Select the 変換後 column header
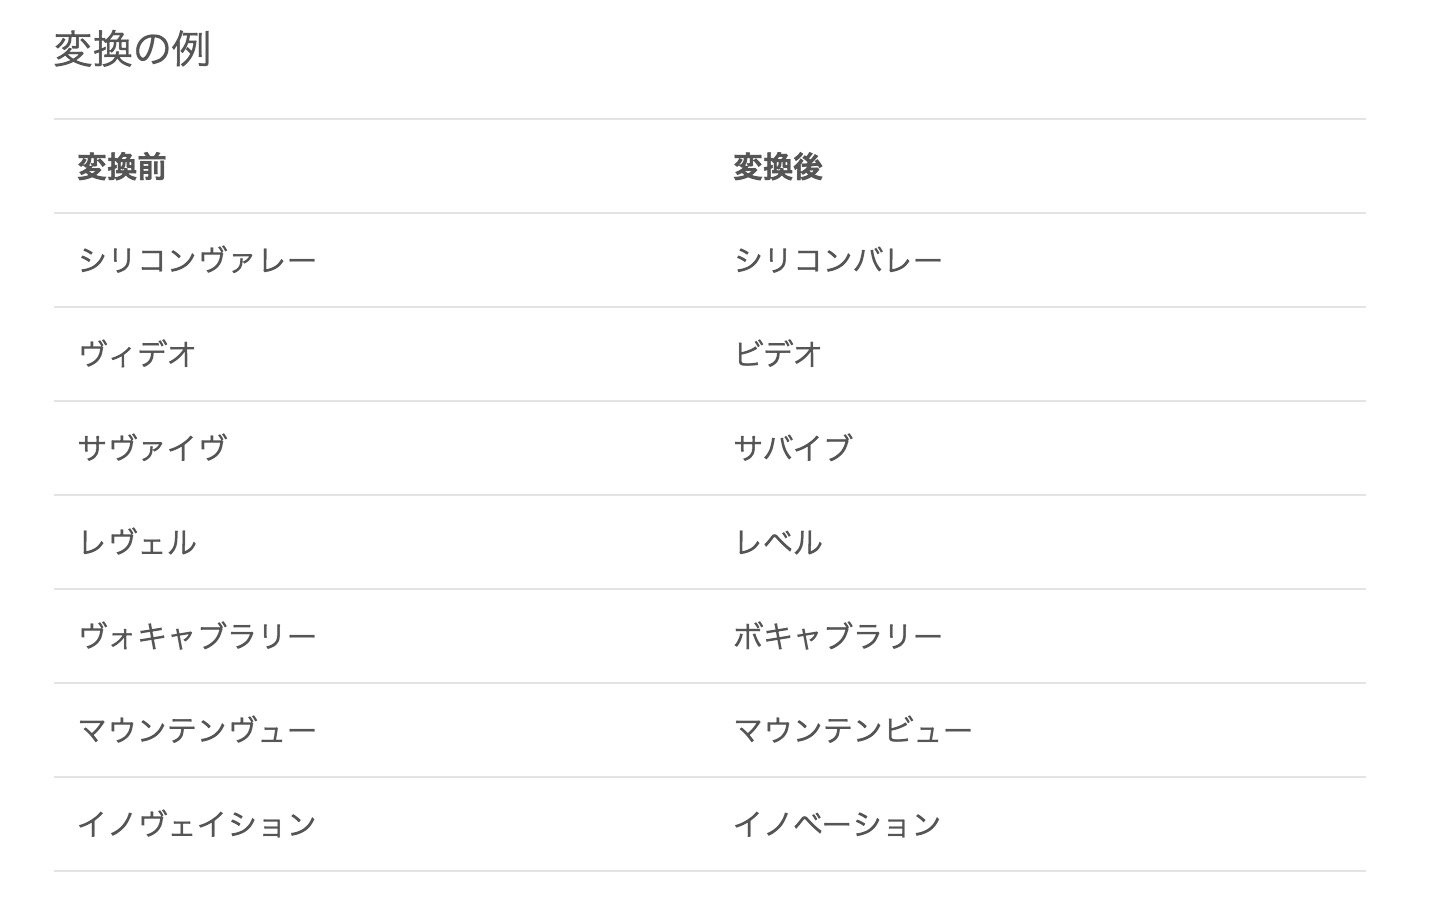Screen dimensions: 1434x918 click(777, 167)
